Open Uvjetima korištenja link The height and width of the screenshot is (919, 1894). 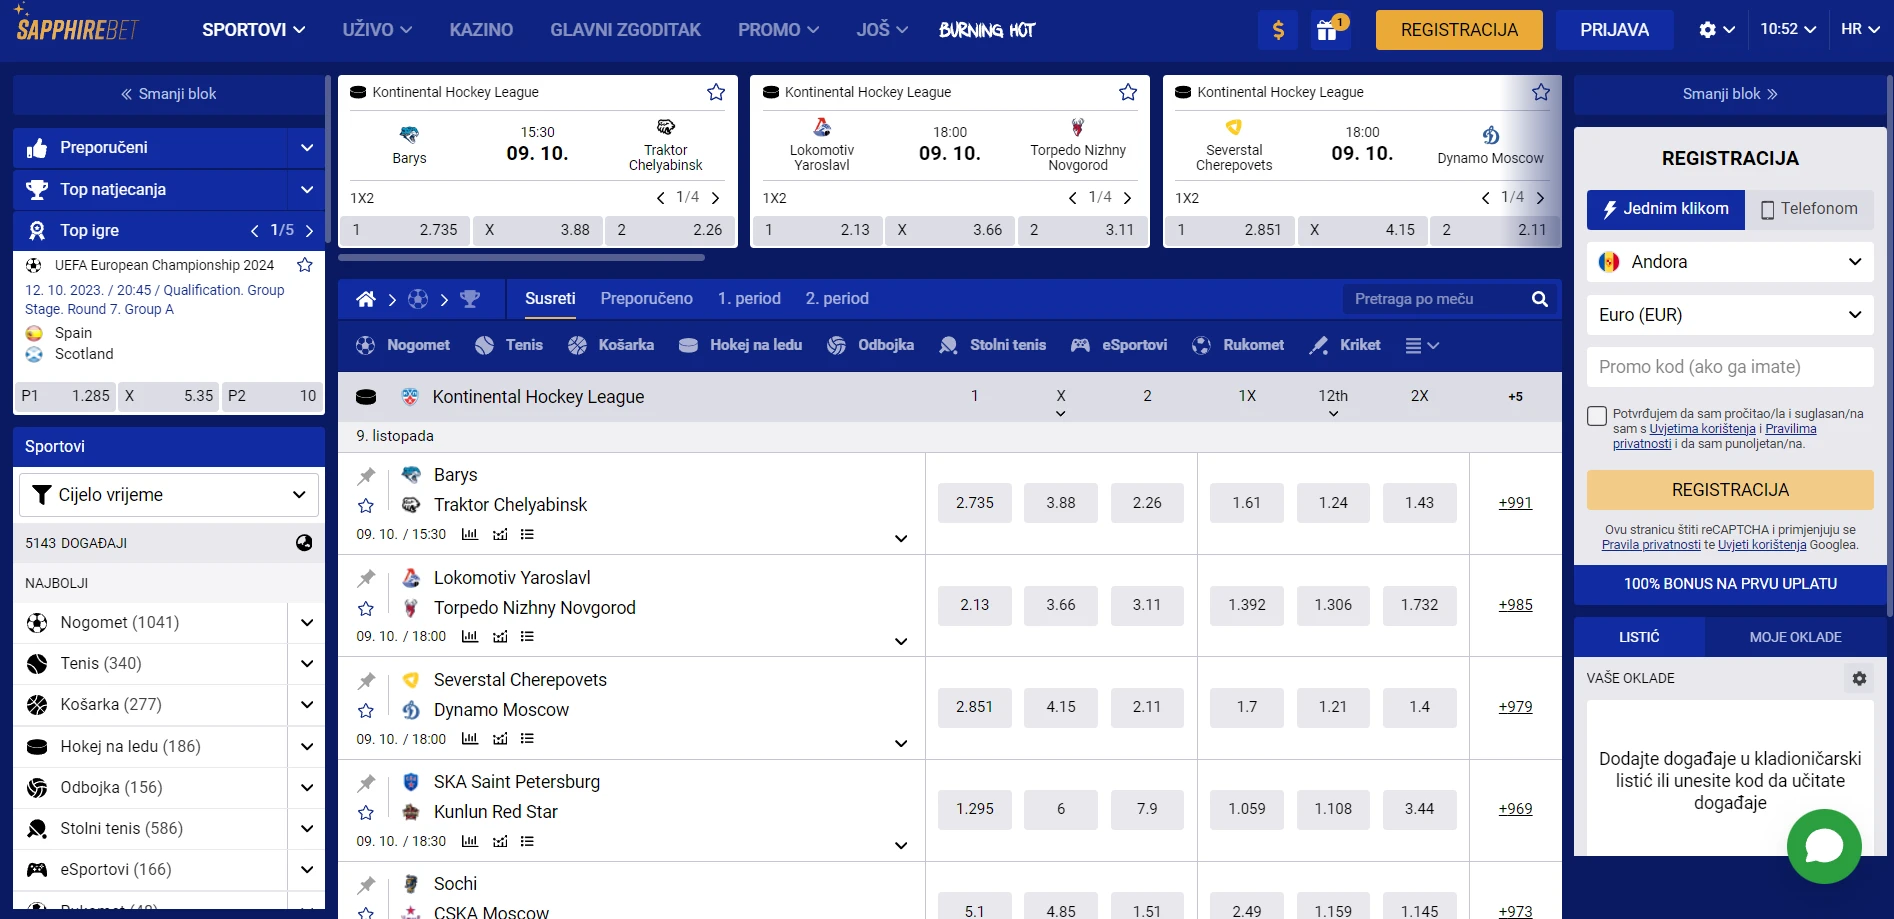pyautogui.click(x=1702, y=429)
